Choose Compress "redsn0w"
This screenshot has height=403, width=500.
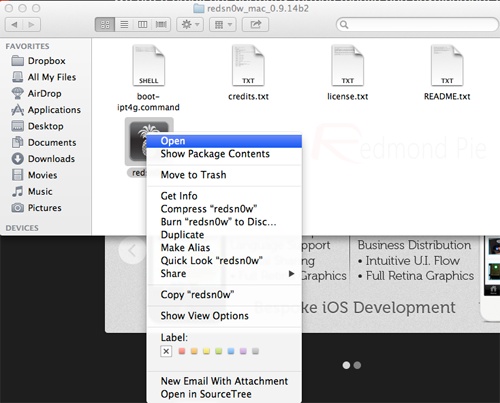tap(224, 209)
